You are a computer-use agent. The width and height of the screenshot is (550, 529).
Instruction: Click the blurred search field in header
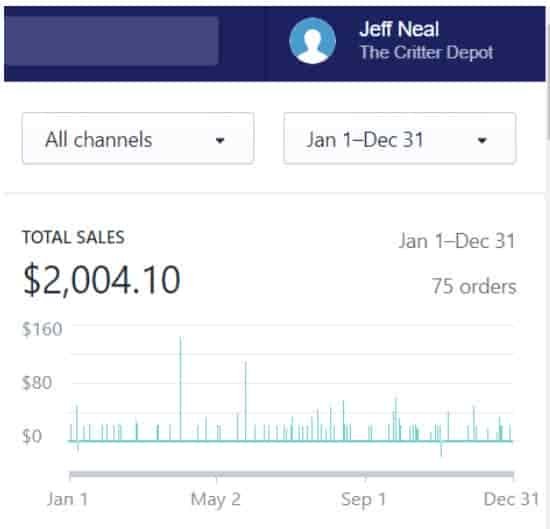pyautogui.click(x=112, y=41)
